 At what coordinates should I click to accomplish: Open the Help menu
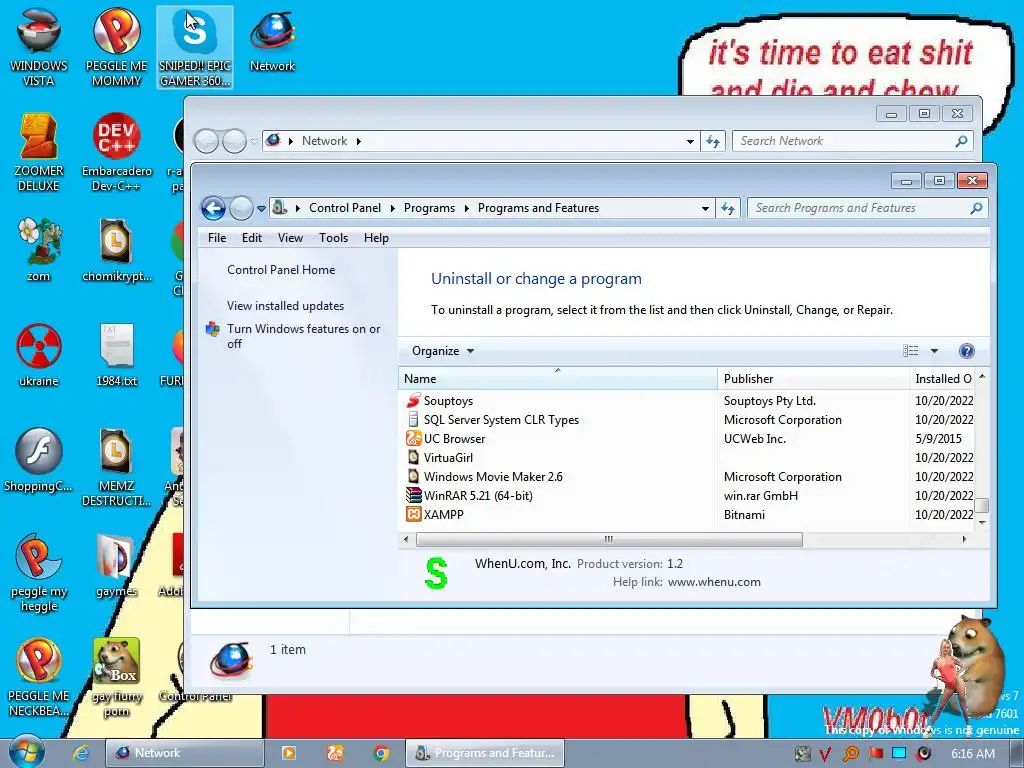(376, 238)
